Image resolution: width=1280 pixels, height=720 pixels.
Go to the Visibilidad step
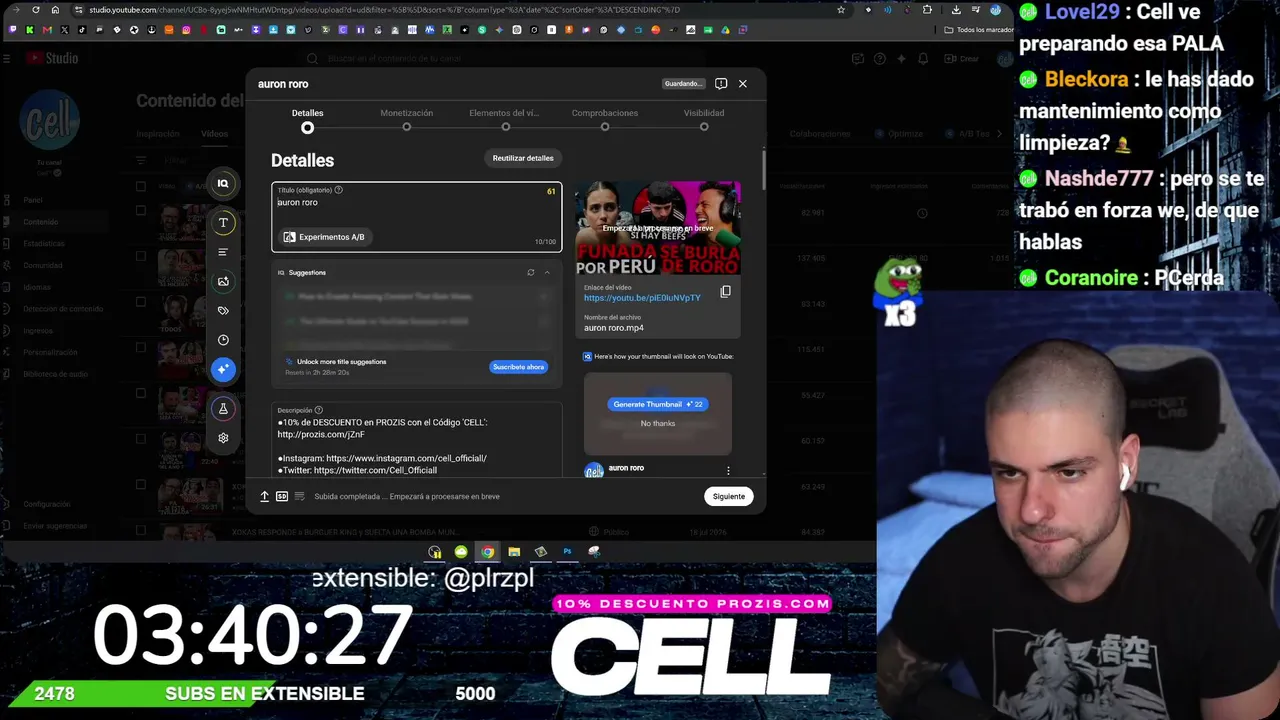click(704, 120)
